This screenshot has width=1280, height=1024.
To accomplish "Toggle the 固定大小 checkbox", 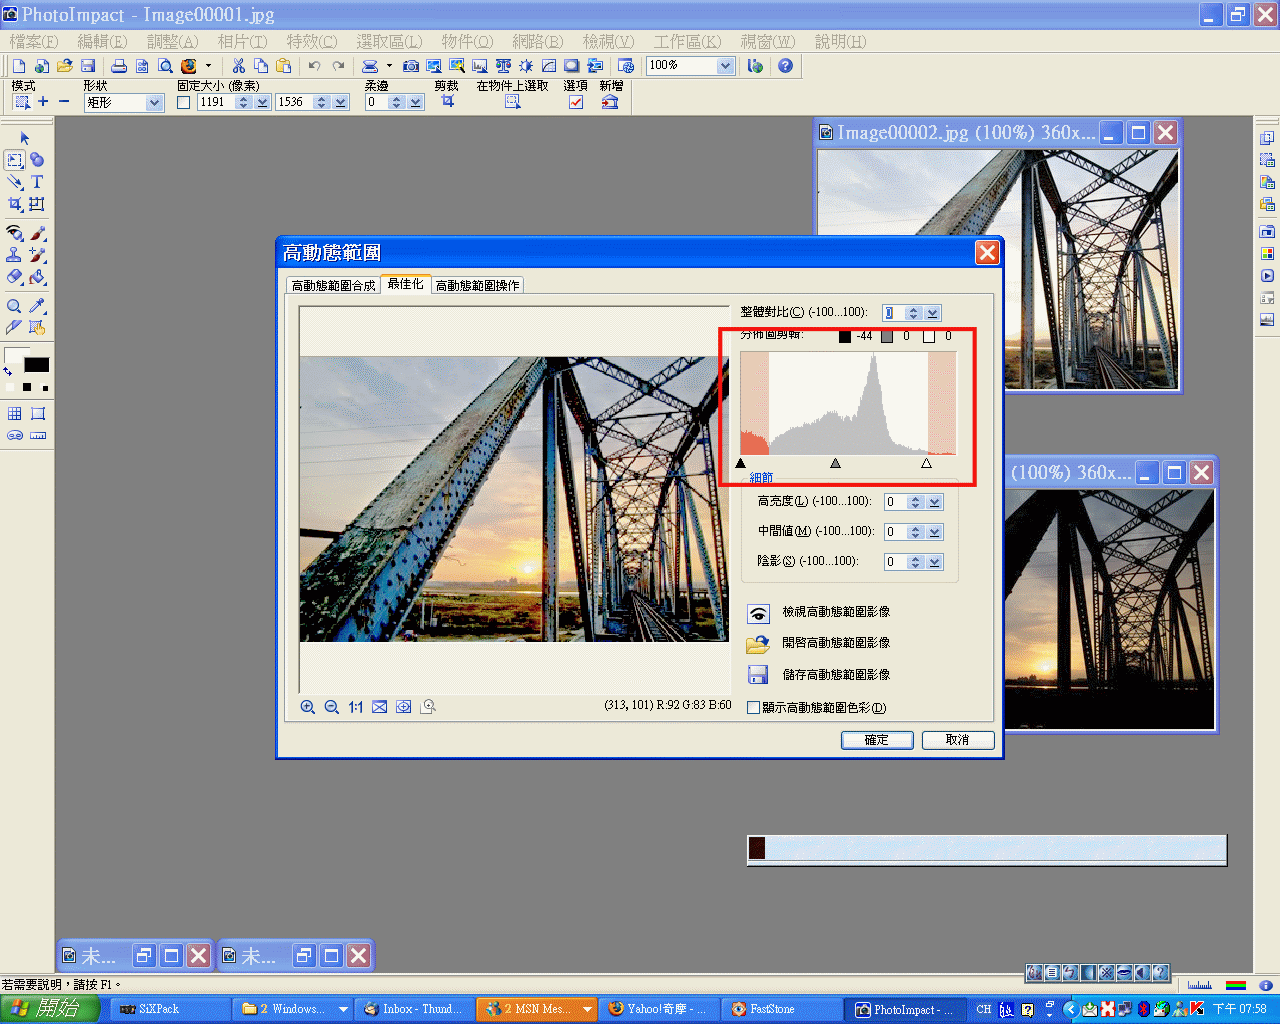I will pos(184,102).
